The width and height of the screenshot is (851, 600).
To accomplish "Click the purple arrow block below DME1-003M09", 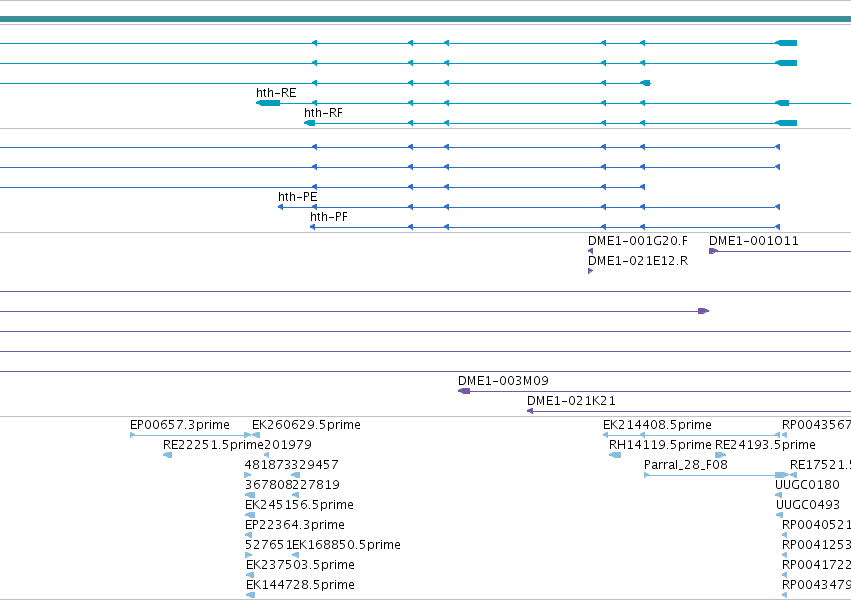I will (x=464, y=391).
